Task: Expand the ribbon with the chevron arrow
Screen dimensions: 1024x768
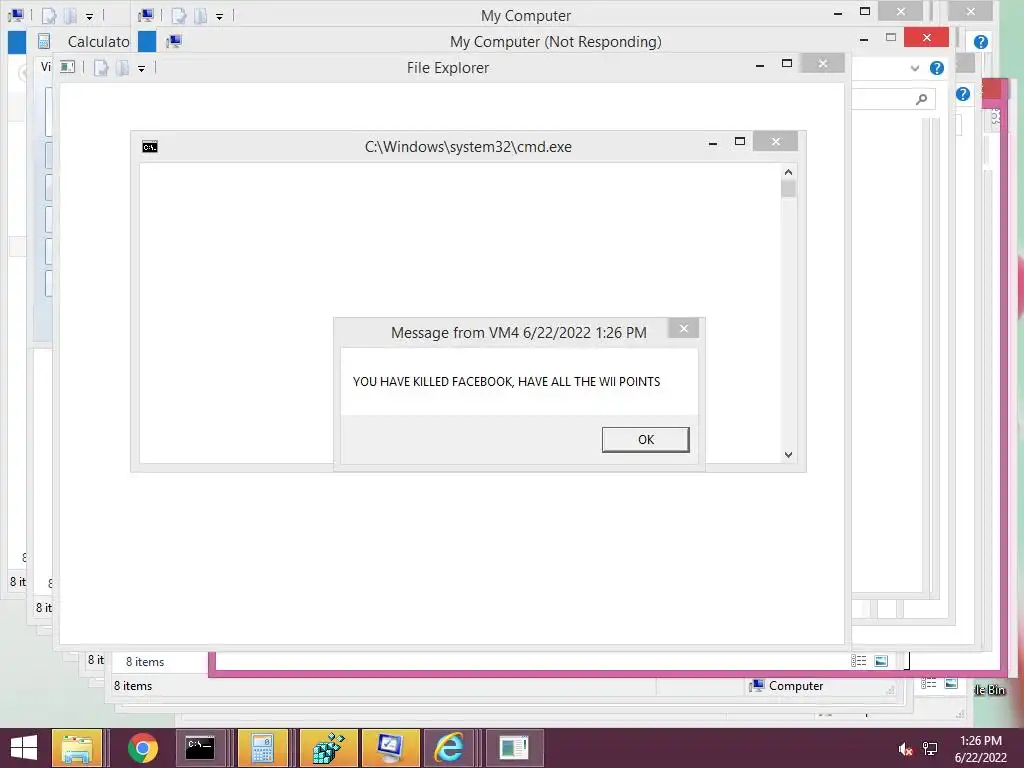Action: click(x=915, y=68)
